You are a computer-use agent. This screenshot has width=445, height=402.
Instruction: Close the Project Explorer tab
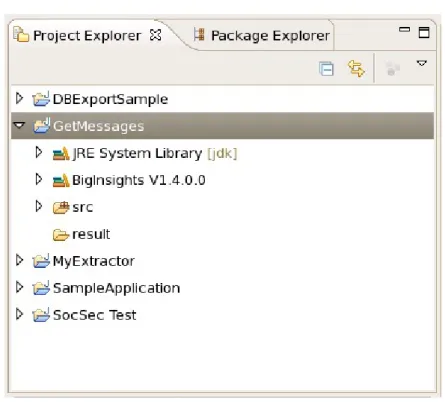tap(156, 35)
